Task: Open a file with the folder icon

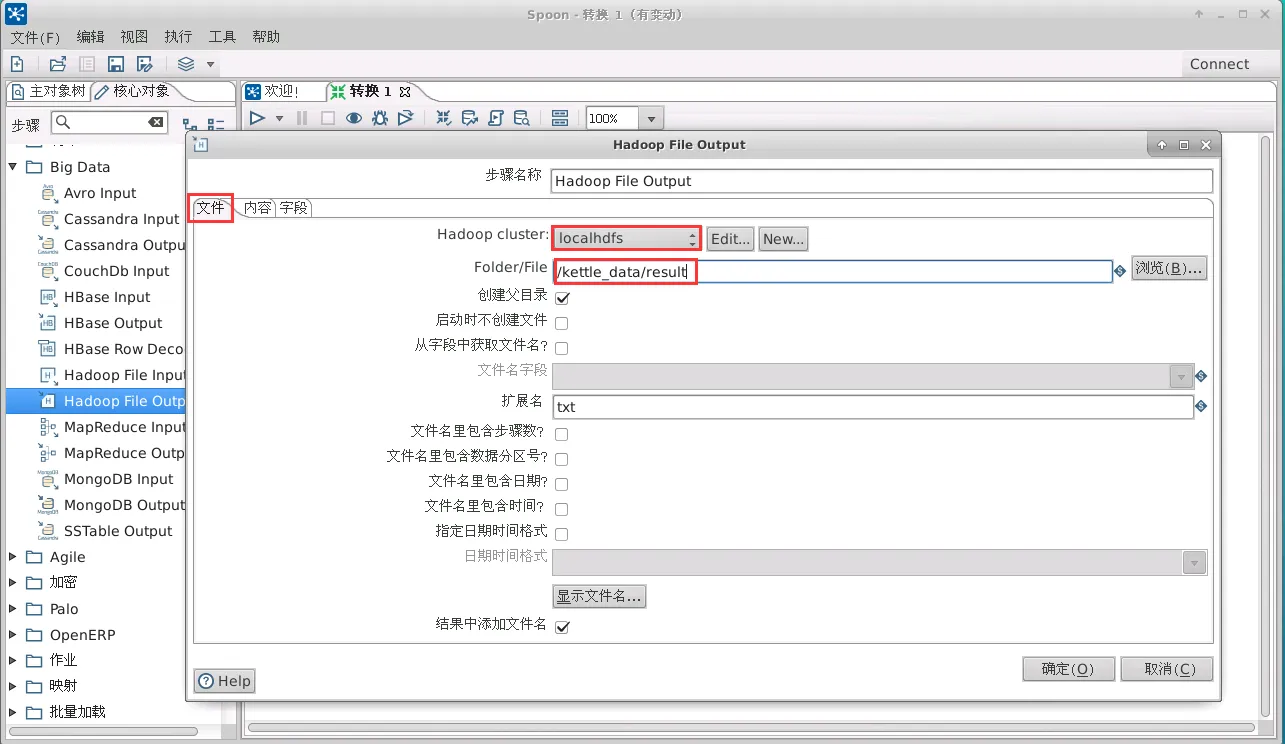Action: (x=58, y=64)
